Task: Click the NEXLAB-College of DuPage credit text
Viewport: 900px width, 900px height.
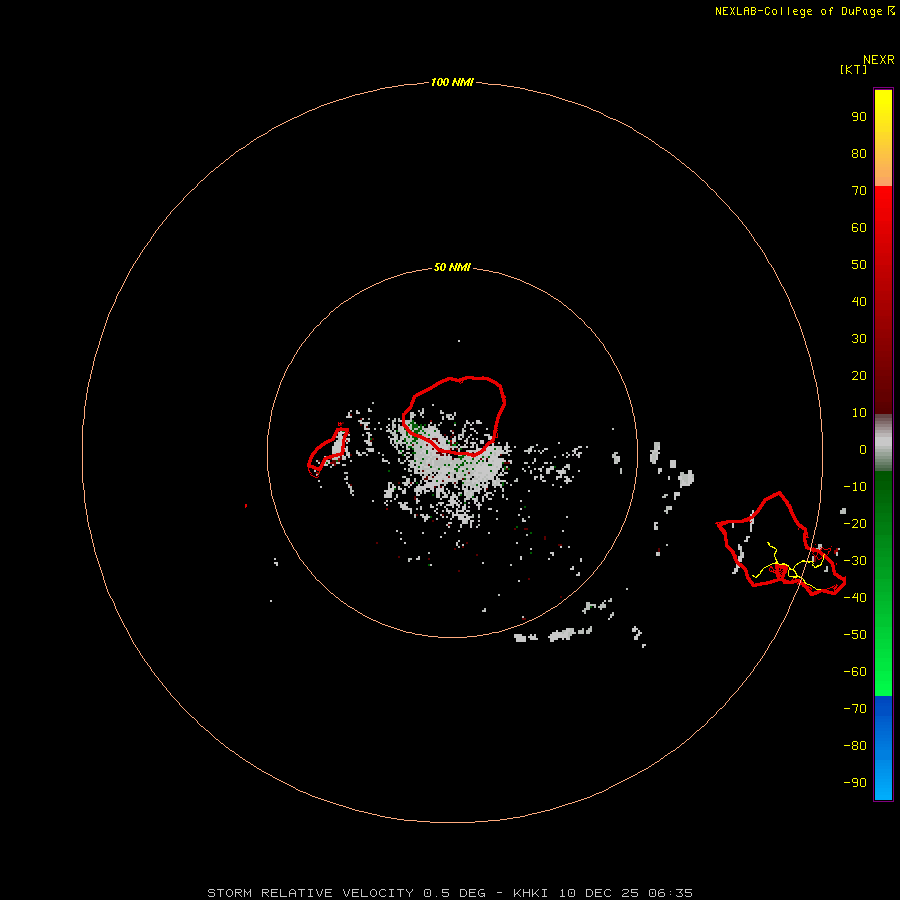Action: click(798, 11)
